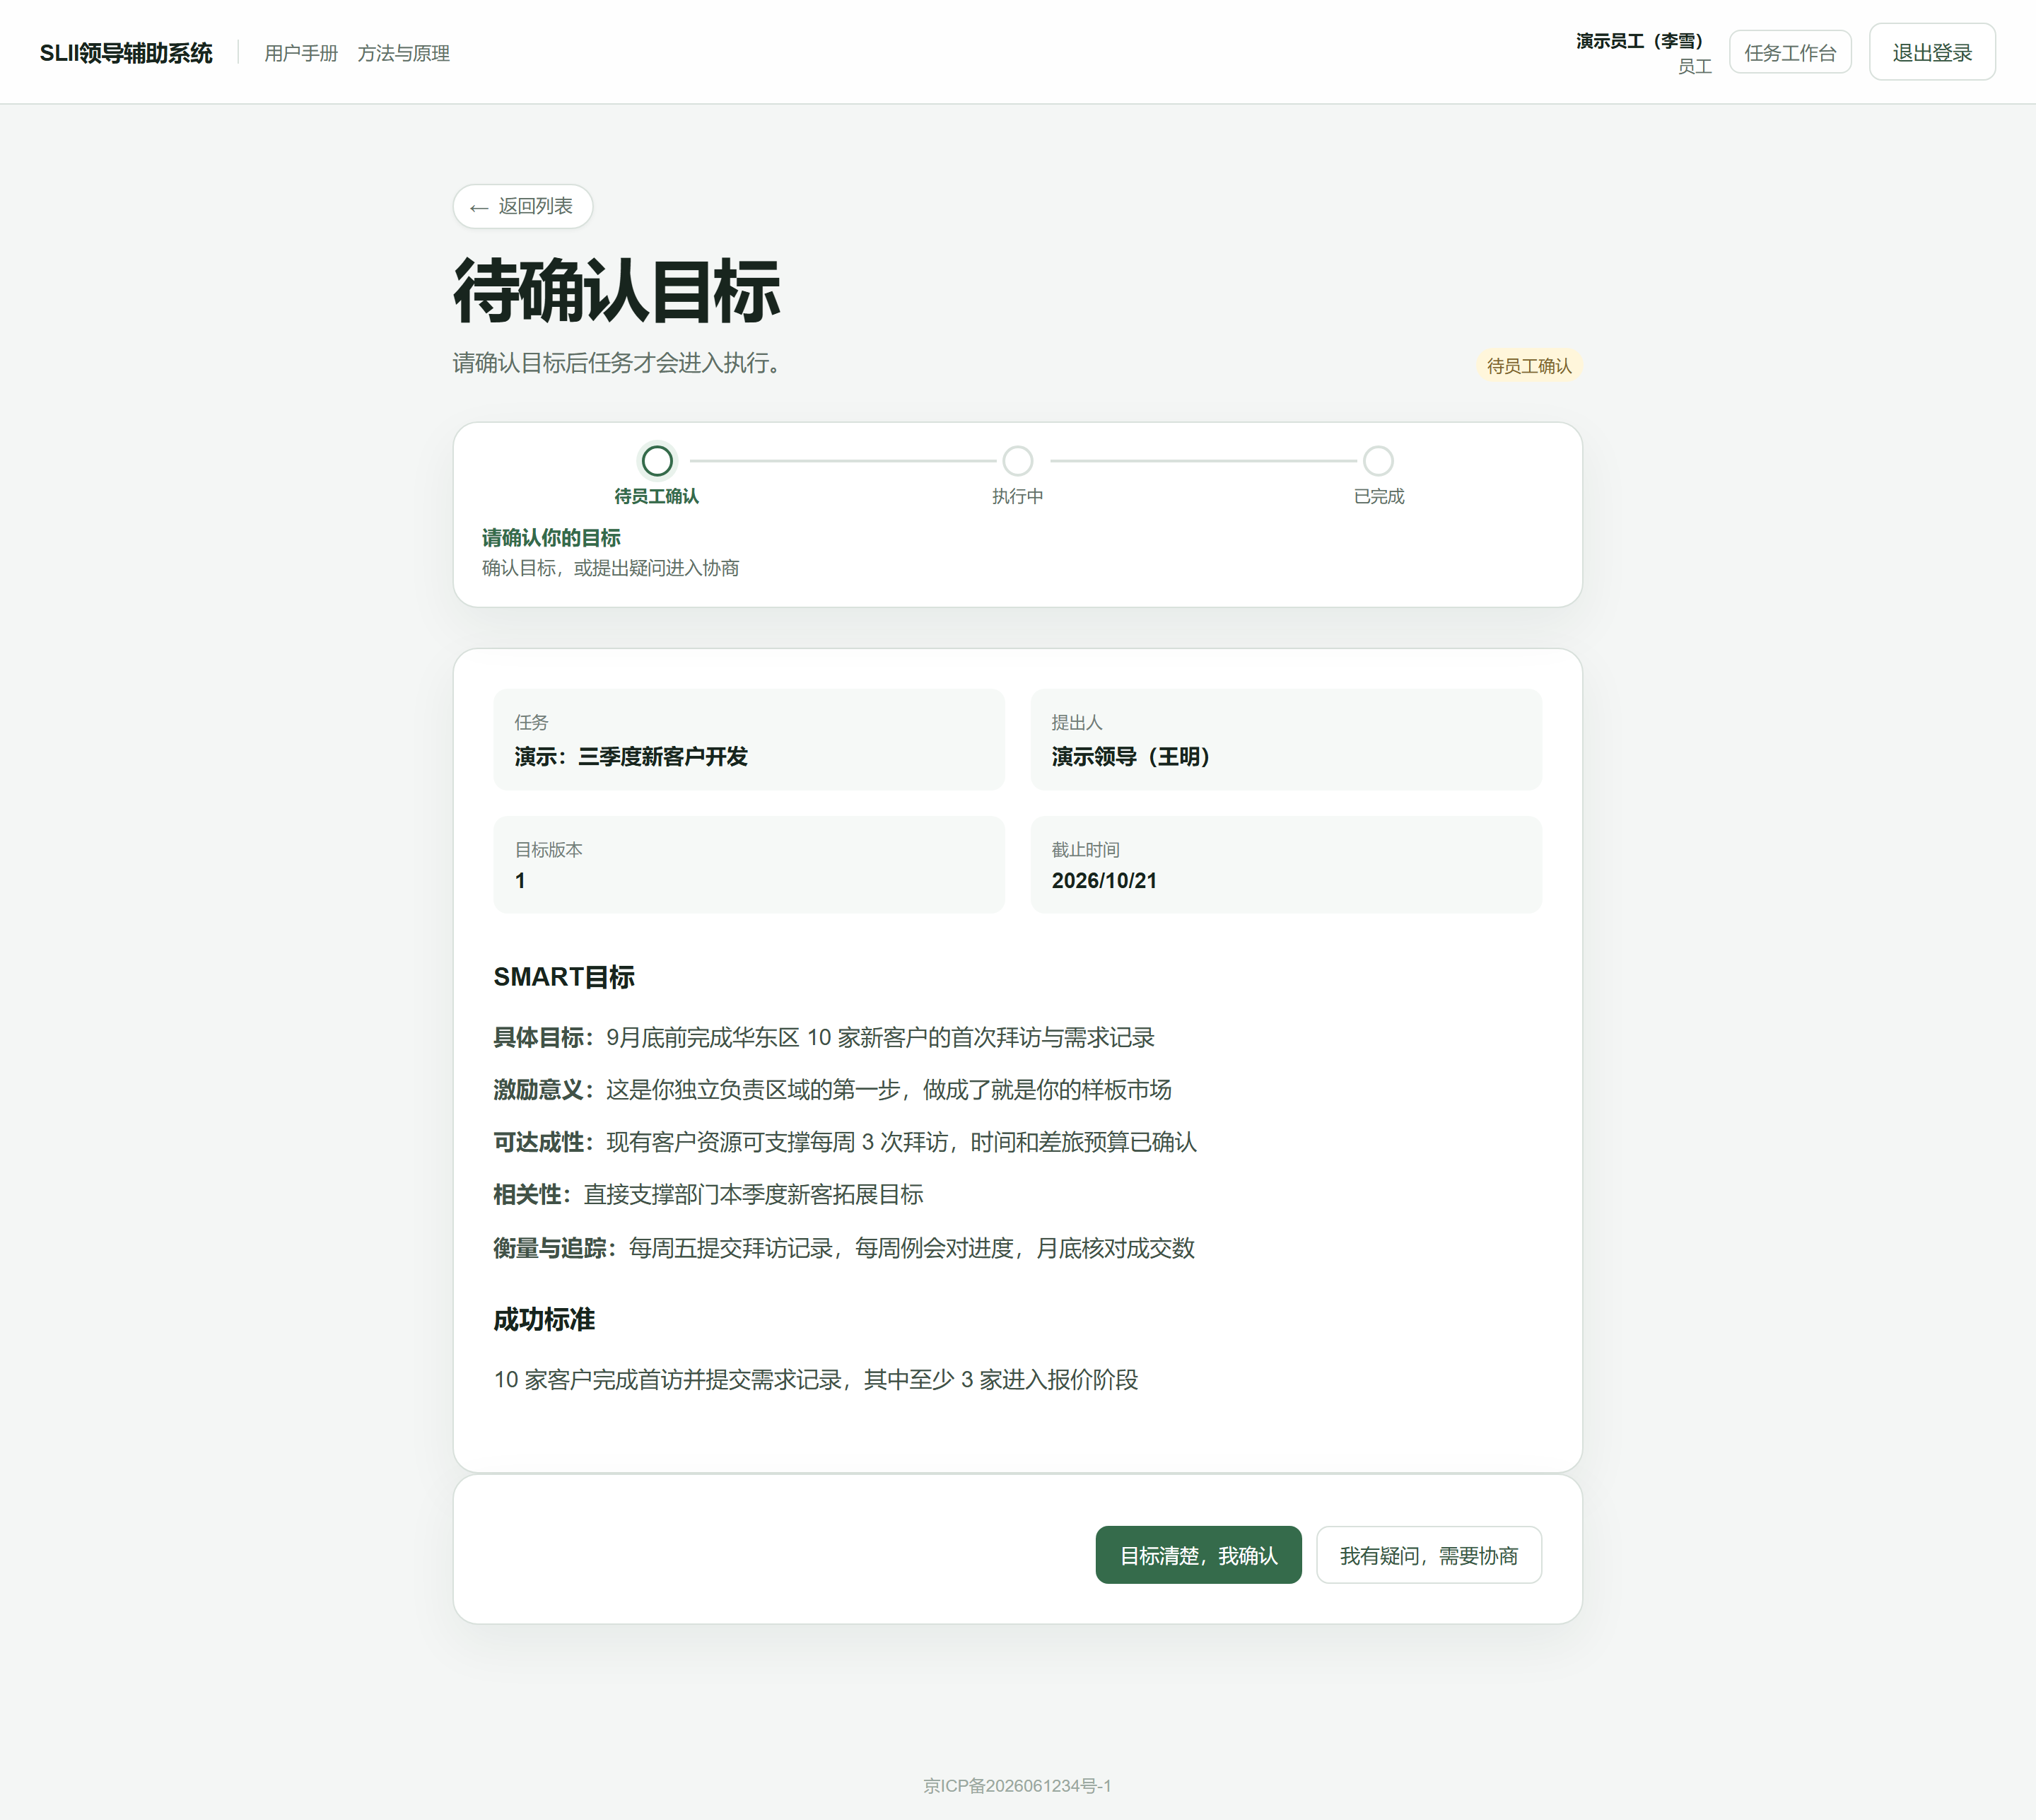This screenshot has width=2036, height=1820.
Task: Click the 待员工确认 step circle
Action: [657, 461]
